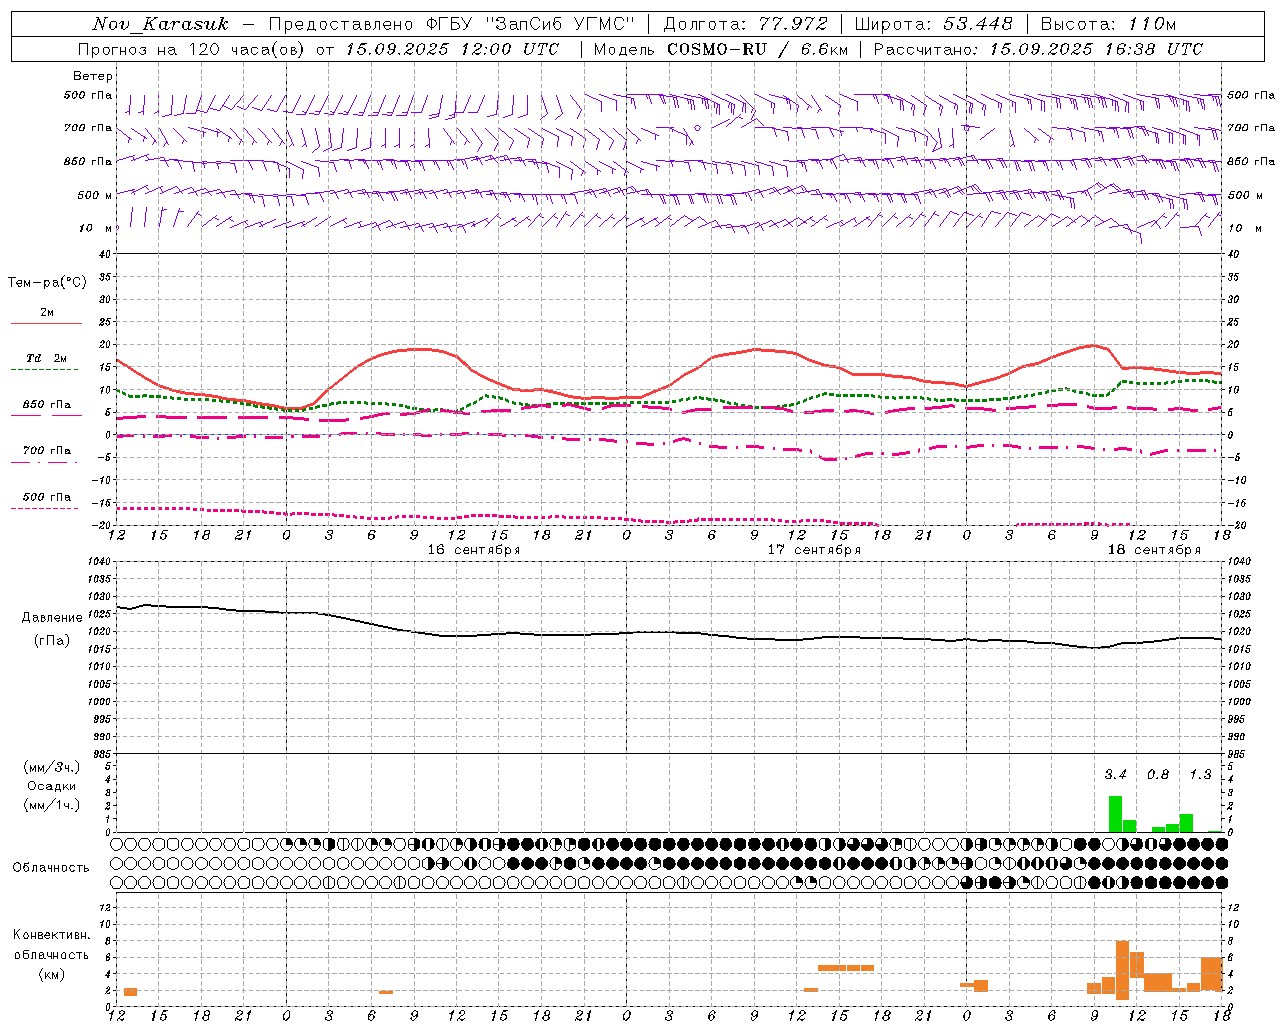Screen dimensions: 1280x1024
Task: Click the Прогноз на 120 часа(ов) text
Action: coord(190,49)
